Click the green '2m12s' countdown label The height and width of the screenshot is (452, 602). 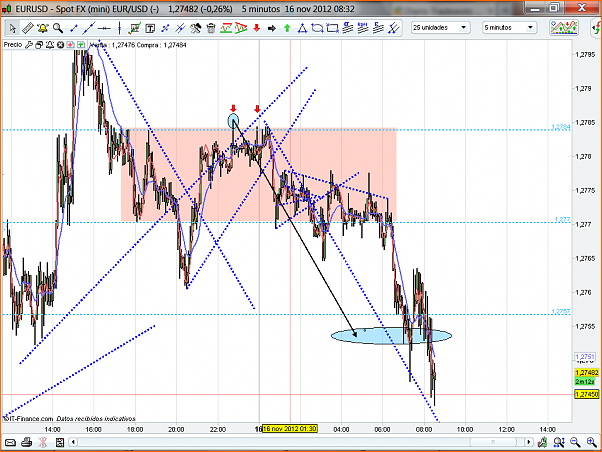click(x=585, y=381)
